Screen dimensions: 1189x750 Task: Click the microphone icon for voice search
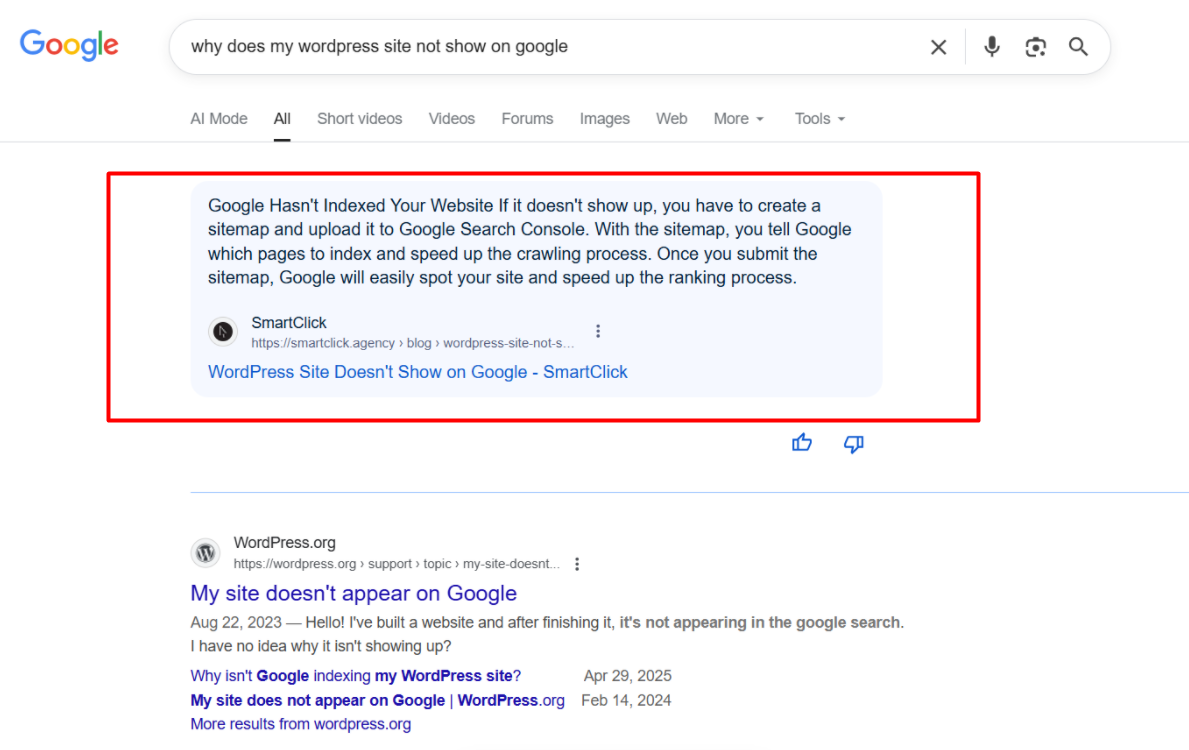click(x=990, y=46)
